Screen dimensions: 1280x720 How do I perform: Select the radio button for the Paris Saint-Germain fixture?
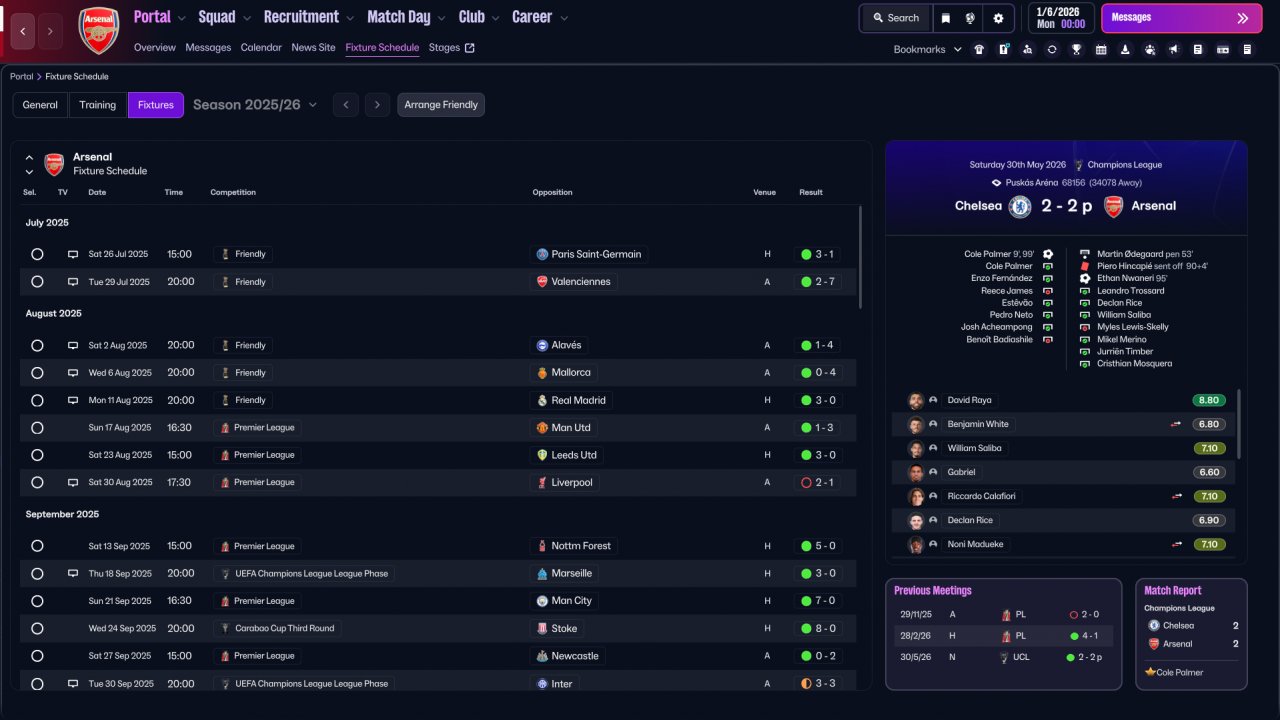coord(37,254)
